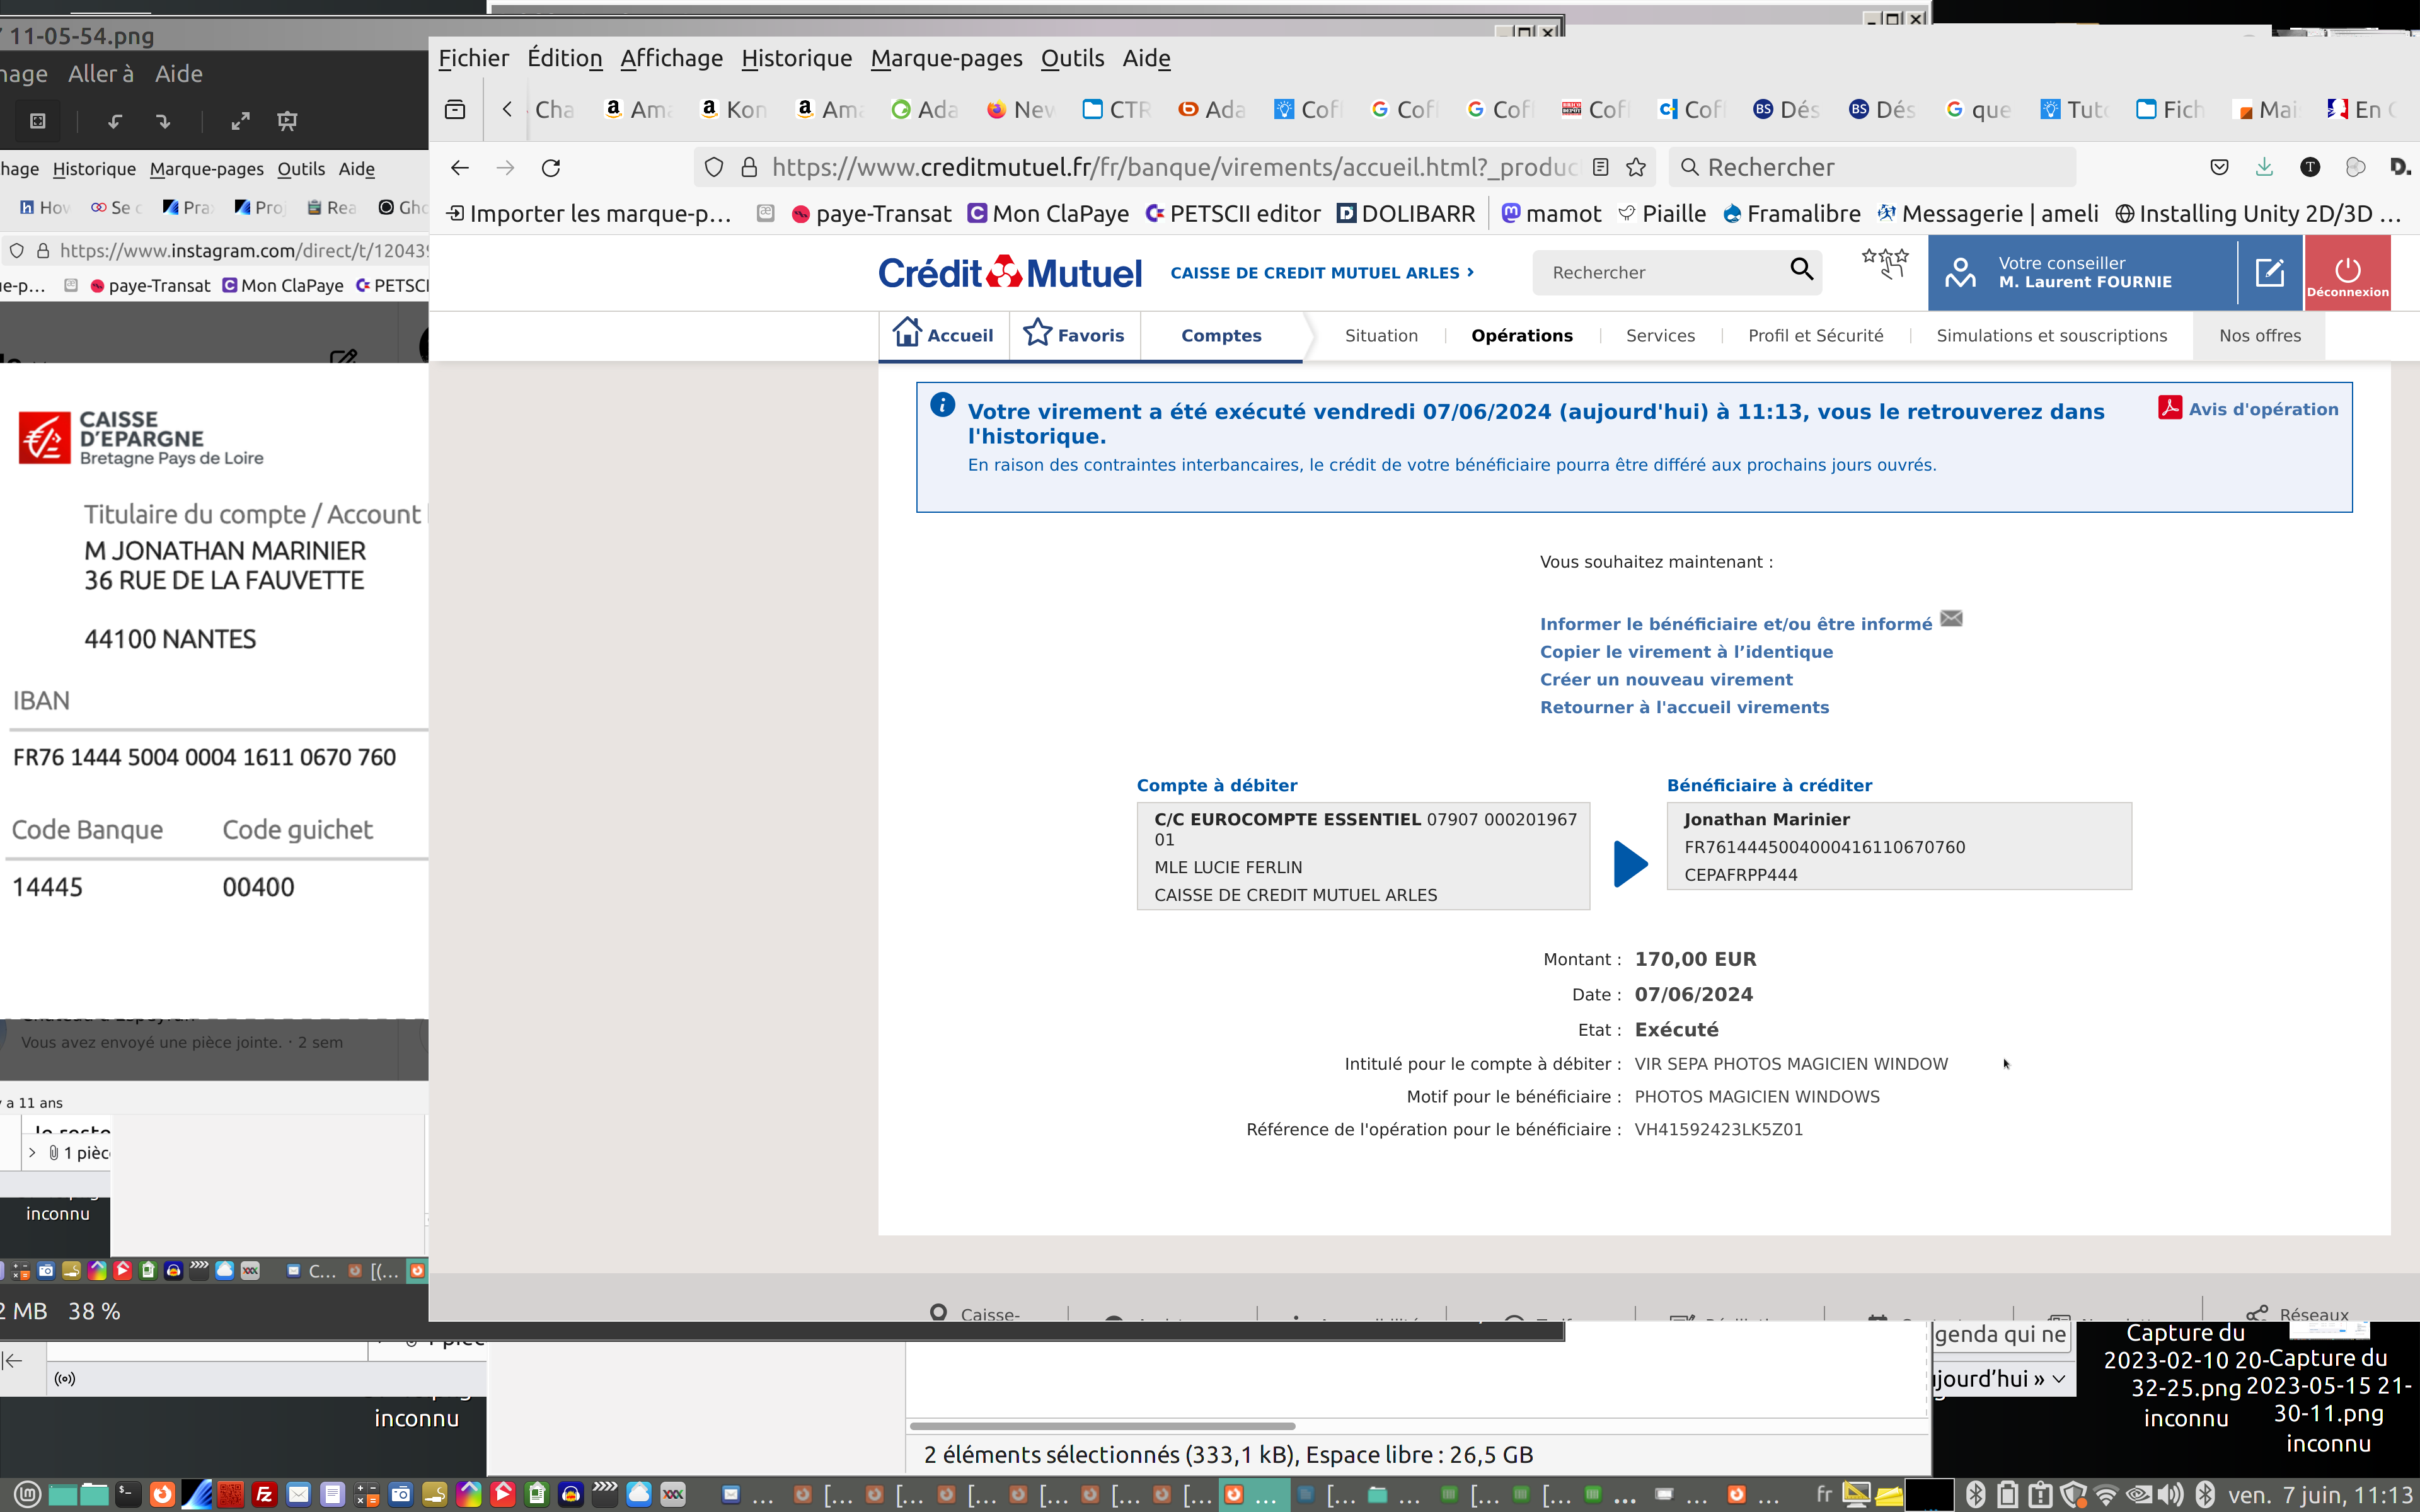
Task: Open the Historique menu in Firefox
Action: coord(796,58)
